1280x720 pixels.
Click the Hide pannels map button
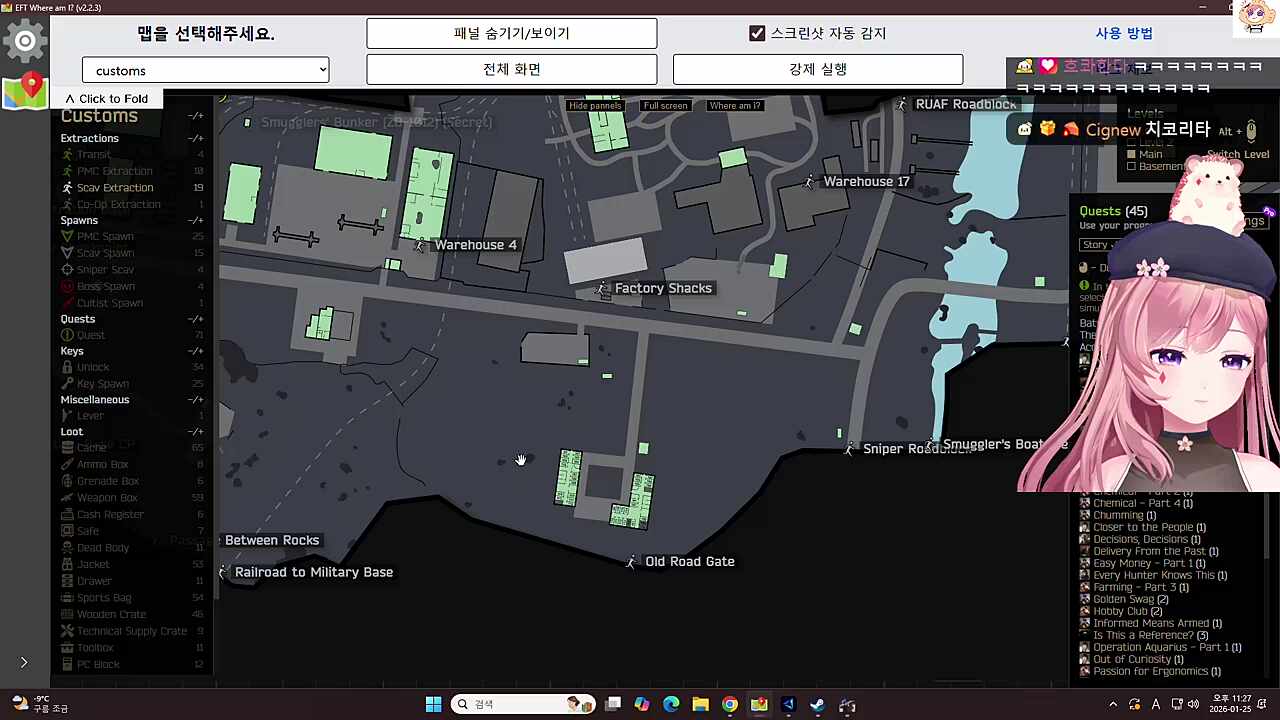(x=595, y=106)
